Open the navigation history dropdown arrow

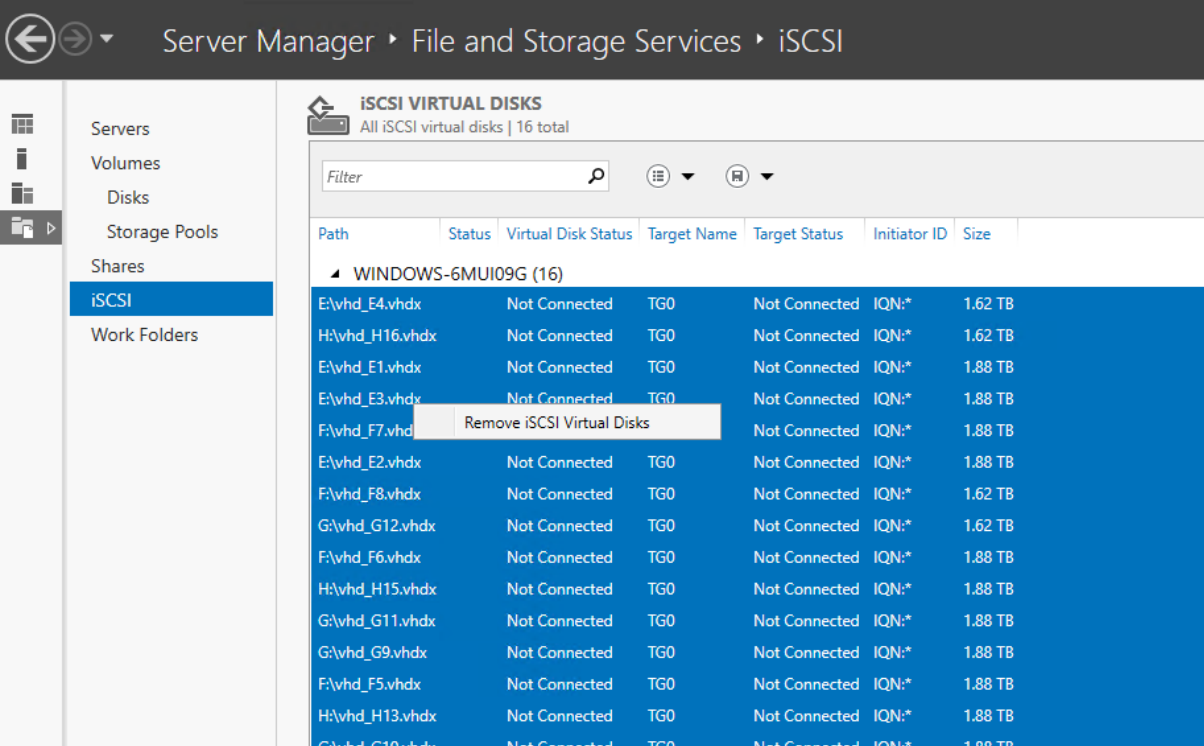tap(106, 40)
